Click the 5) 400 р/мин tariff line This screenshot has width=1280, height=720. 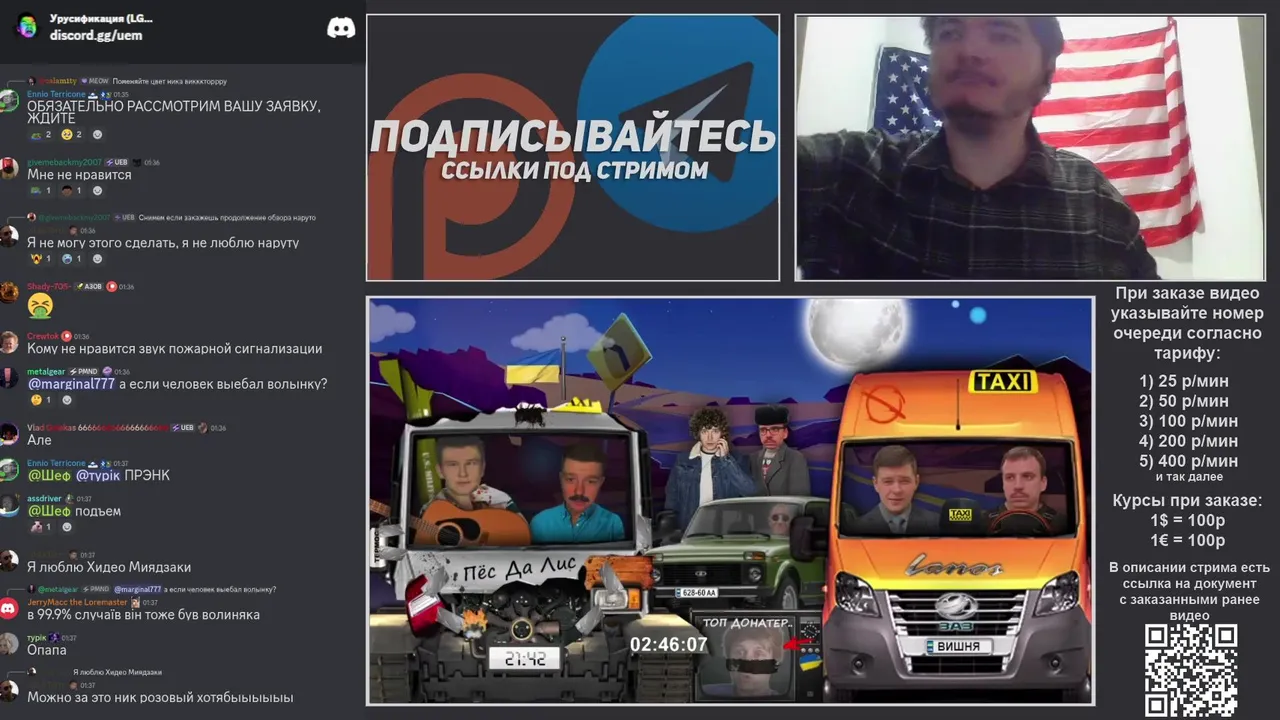tap(1188, 461)
